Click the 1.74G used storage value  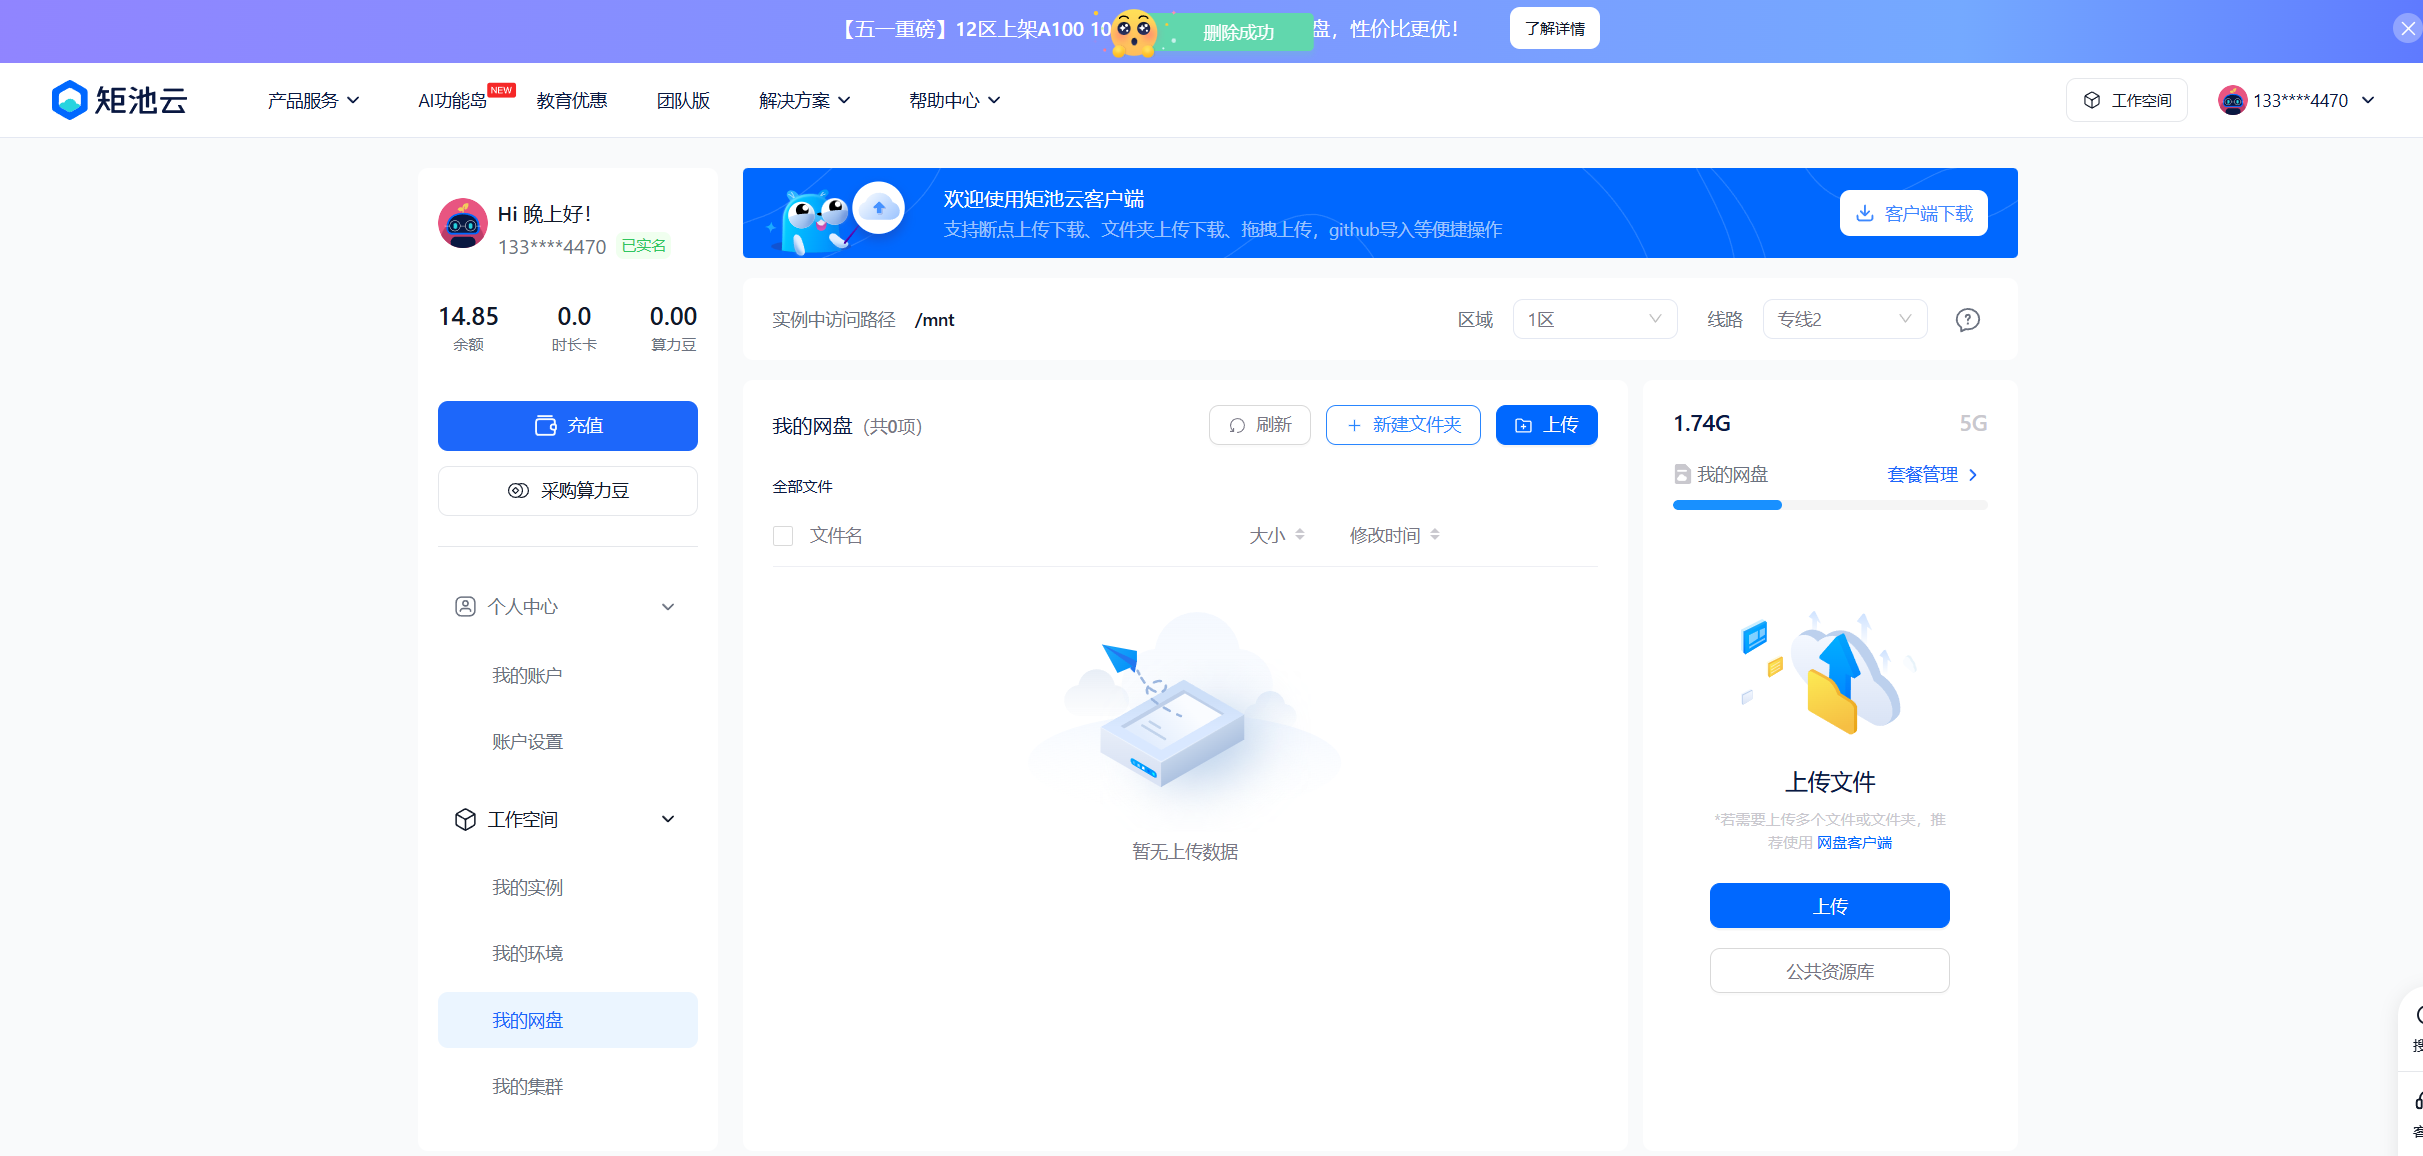1702,423
